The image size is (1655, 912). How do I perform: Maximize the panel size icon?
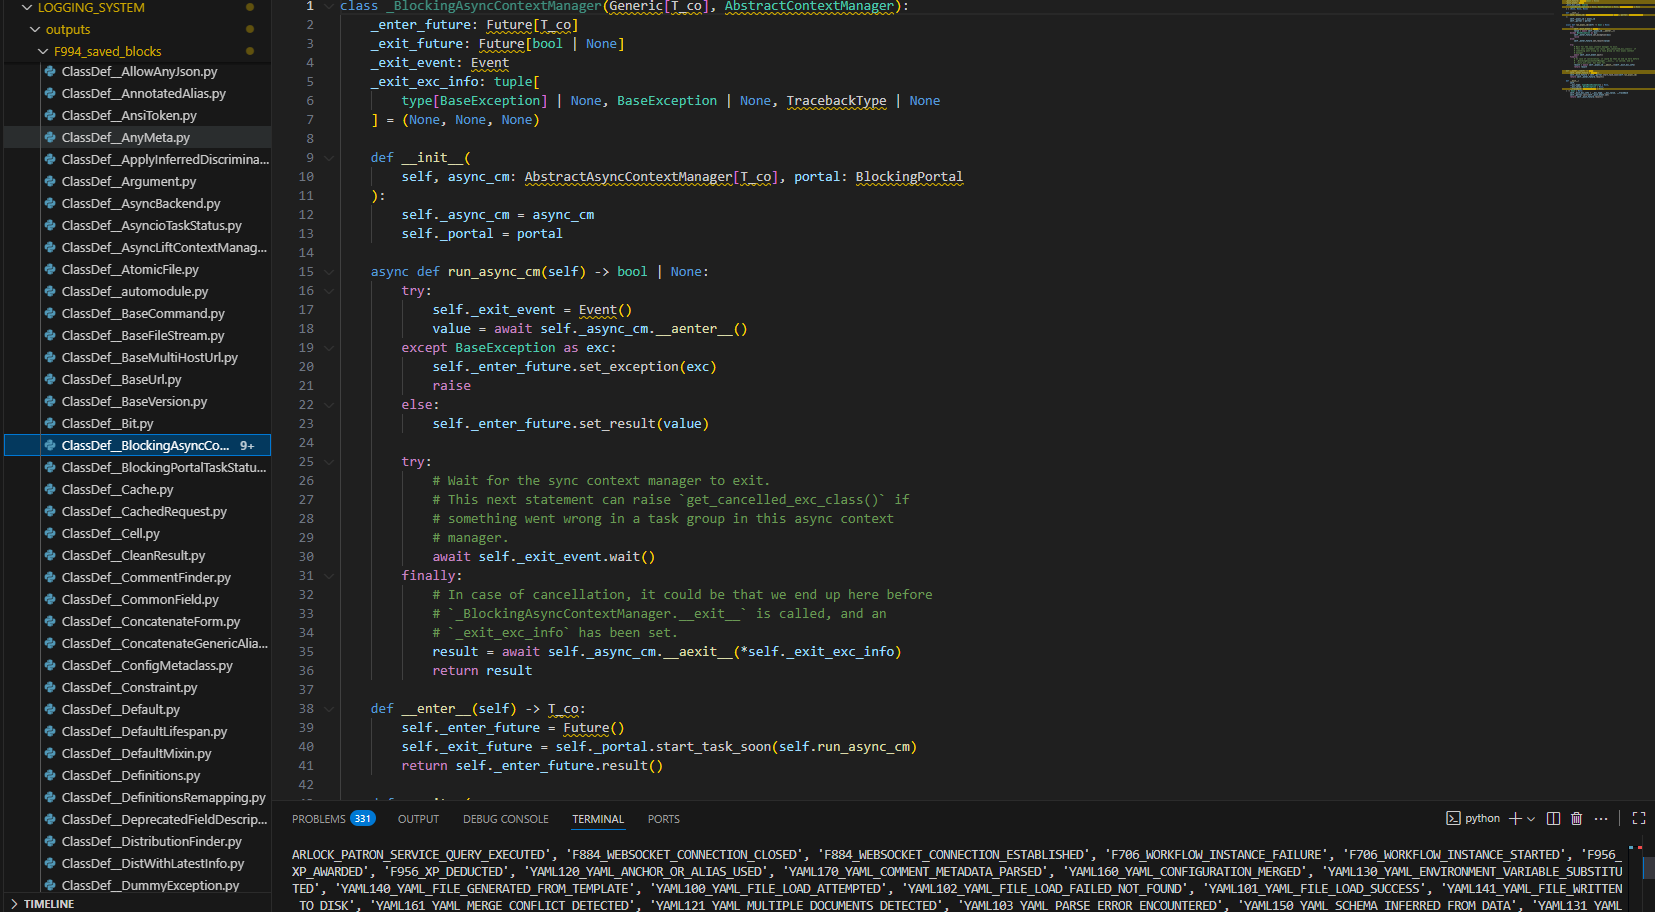pyautogui.click(x=1638, y=818)
